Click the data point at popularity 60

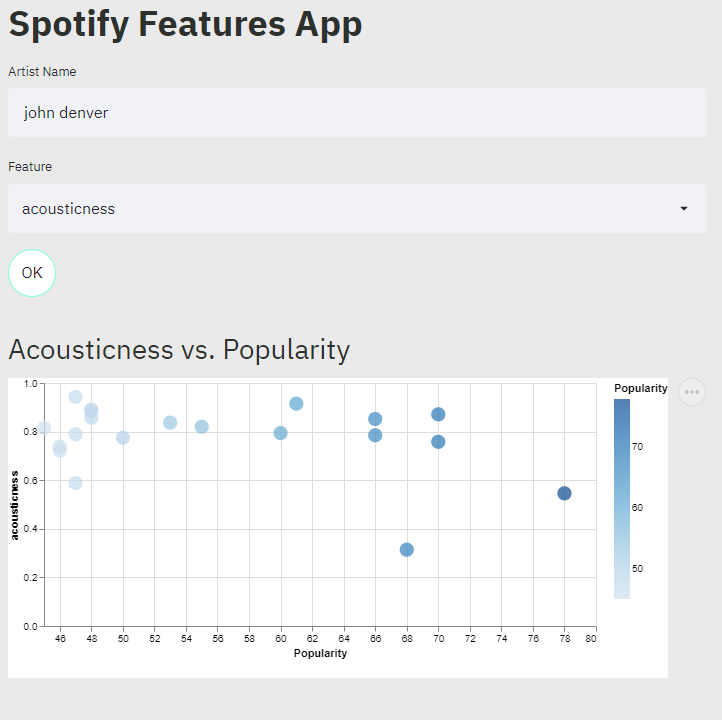click(281, 433)
